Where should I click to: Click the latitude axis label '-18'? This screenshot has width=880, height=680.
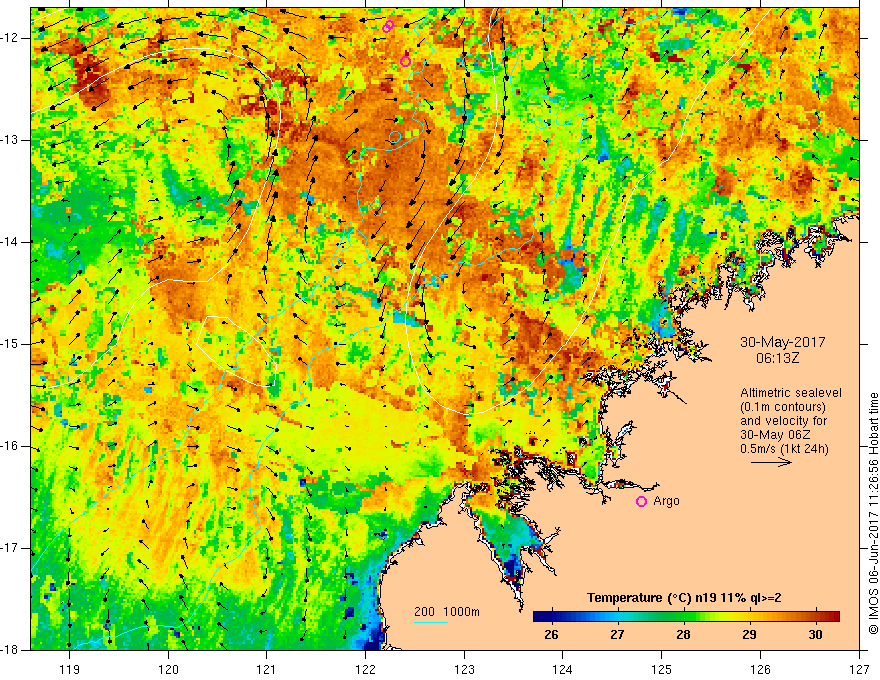click(x=11, y=650)
